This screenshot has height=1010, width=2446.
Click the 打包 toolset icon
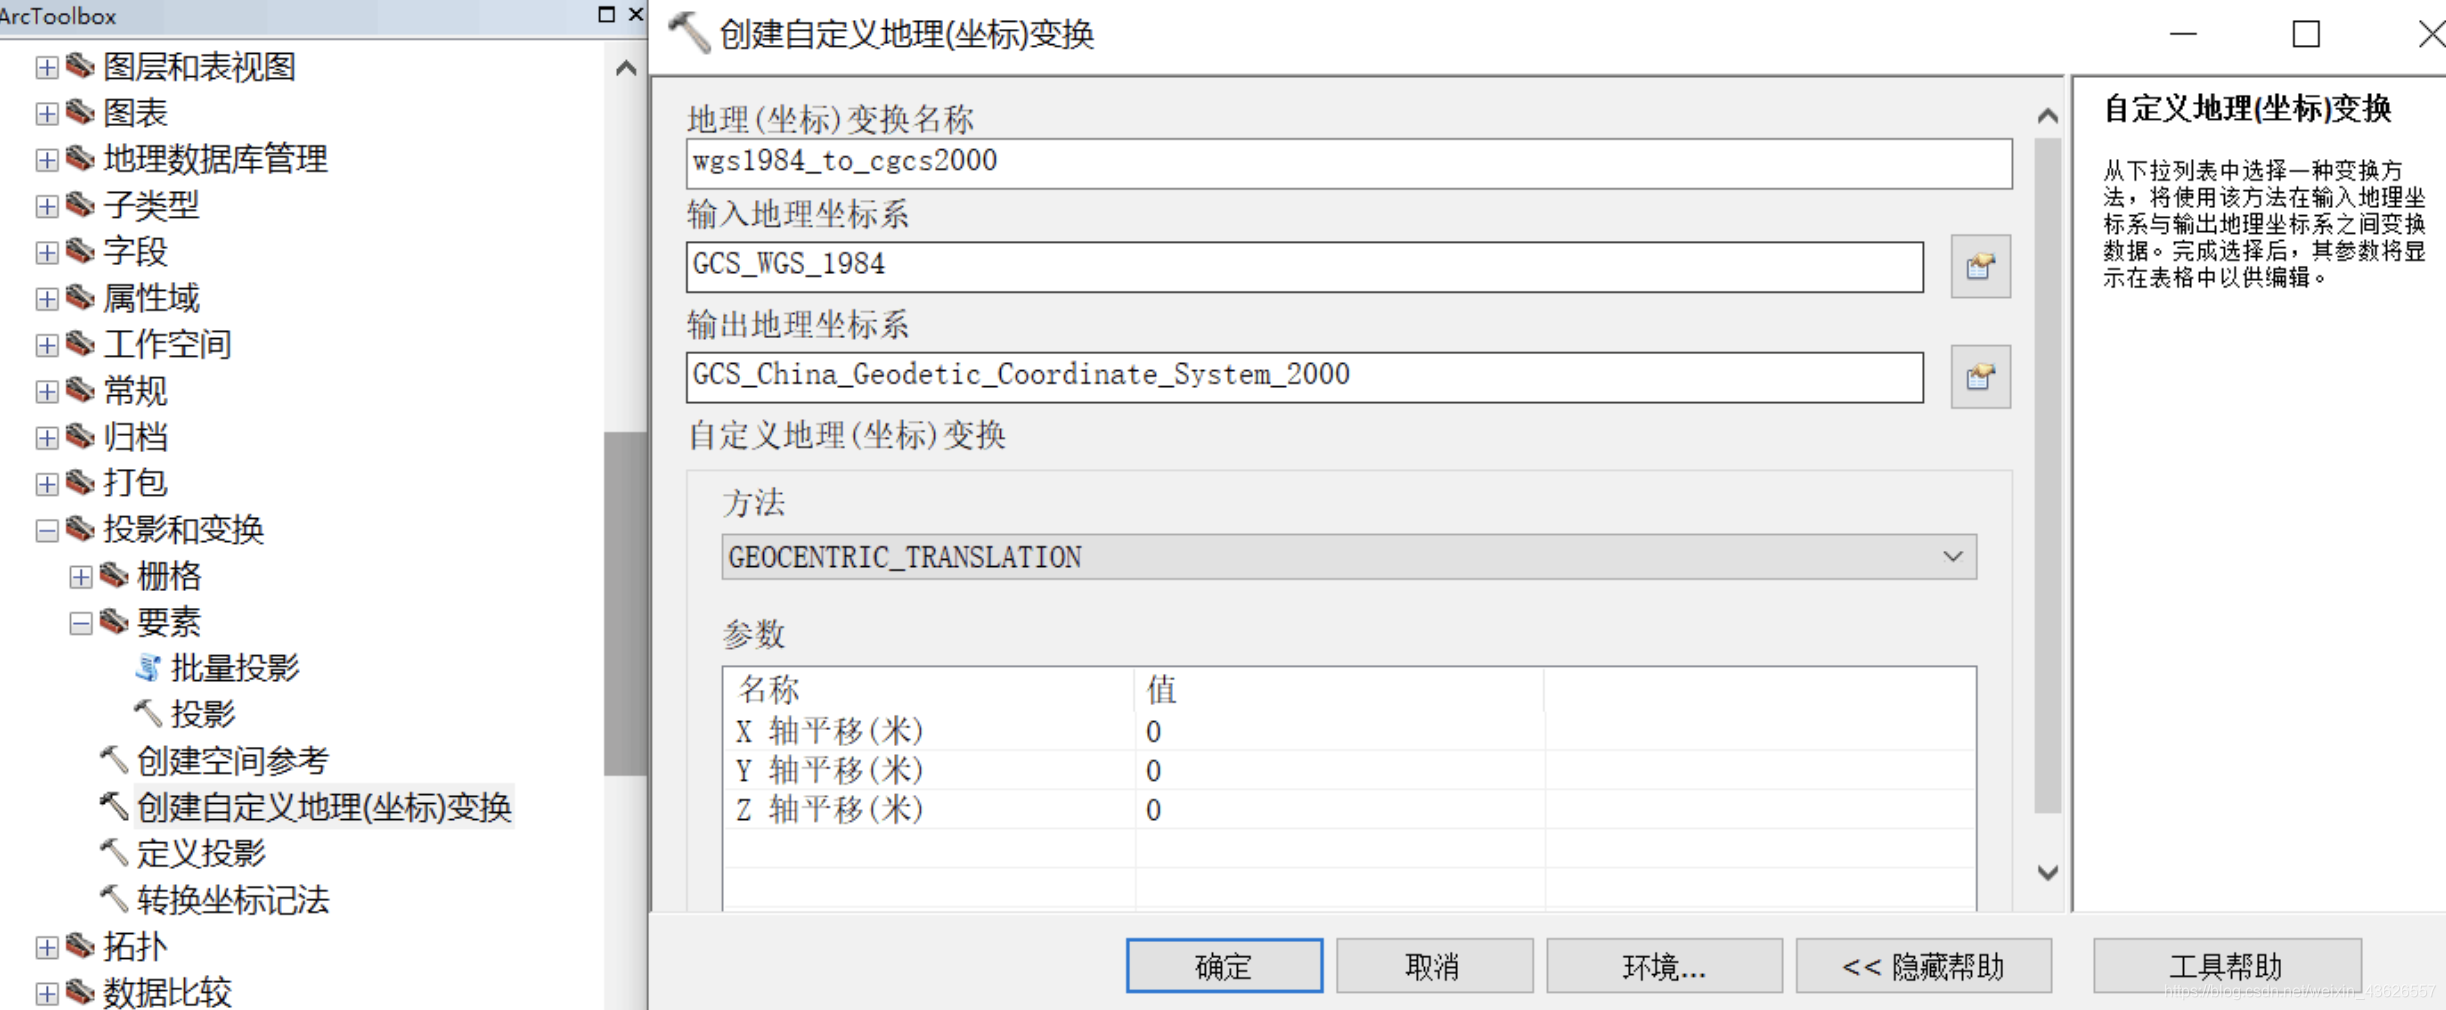click(80, 483)
